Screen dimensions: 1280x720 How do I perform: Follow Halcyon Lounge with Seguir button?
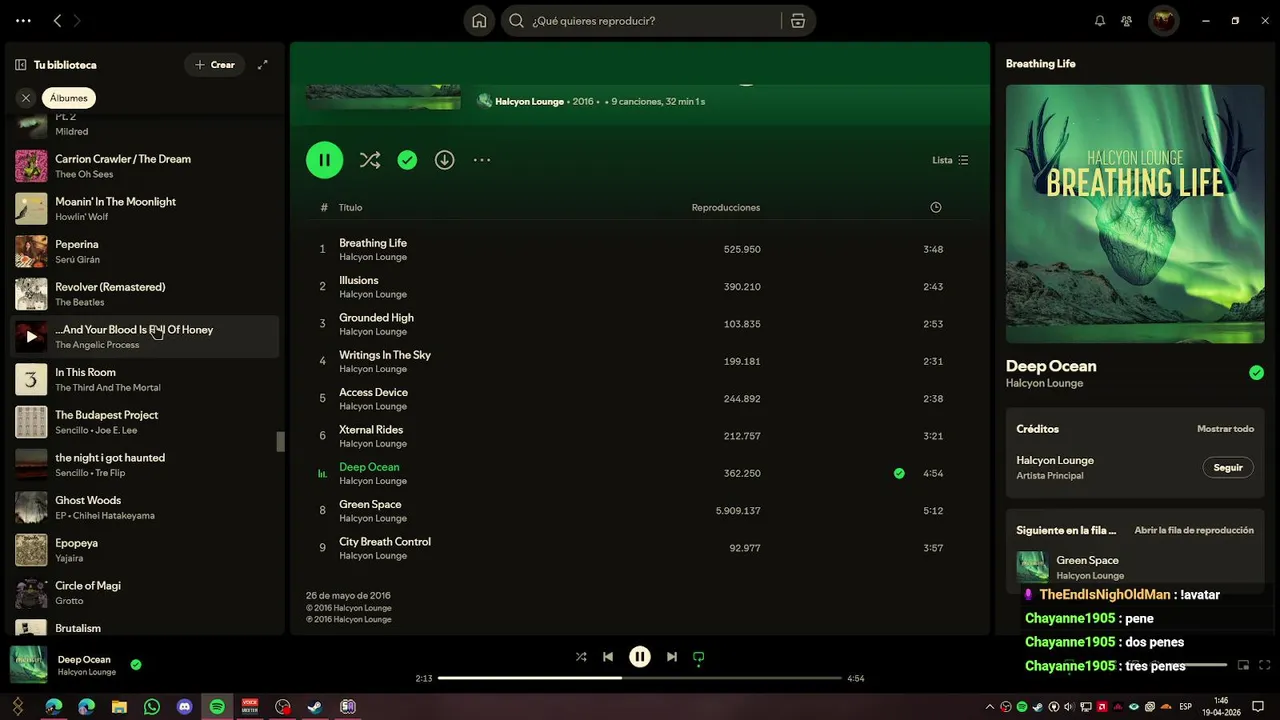tap(1228, 467)
